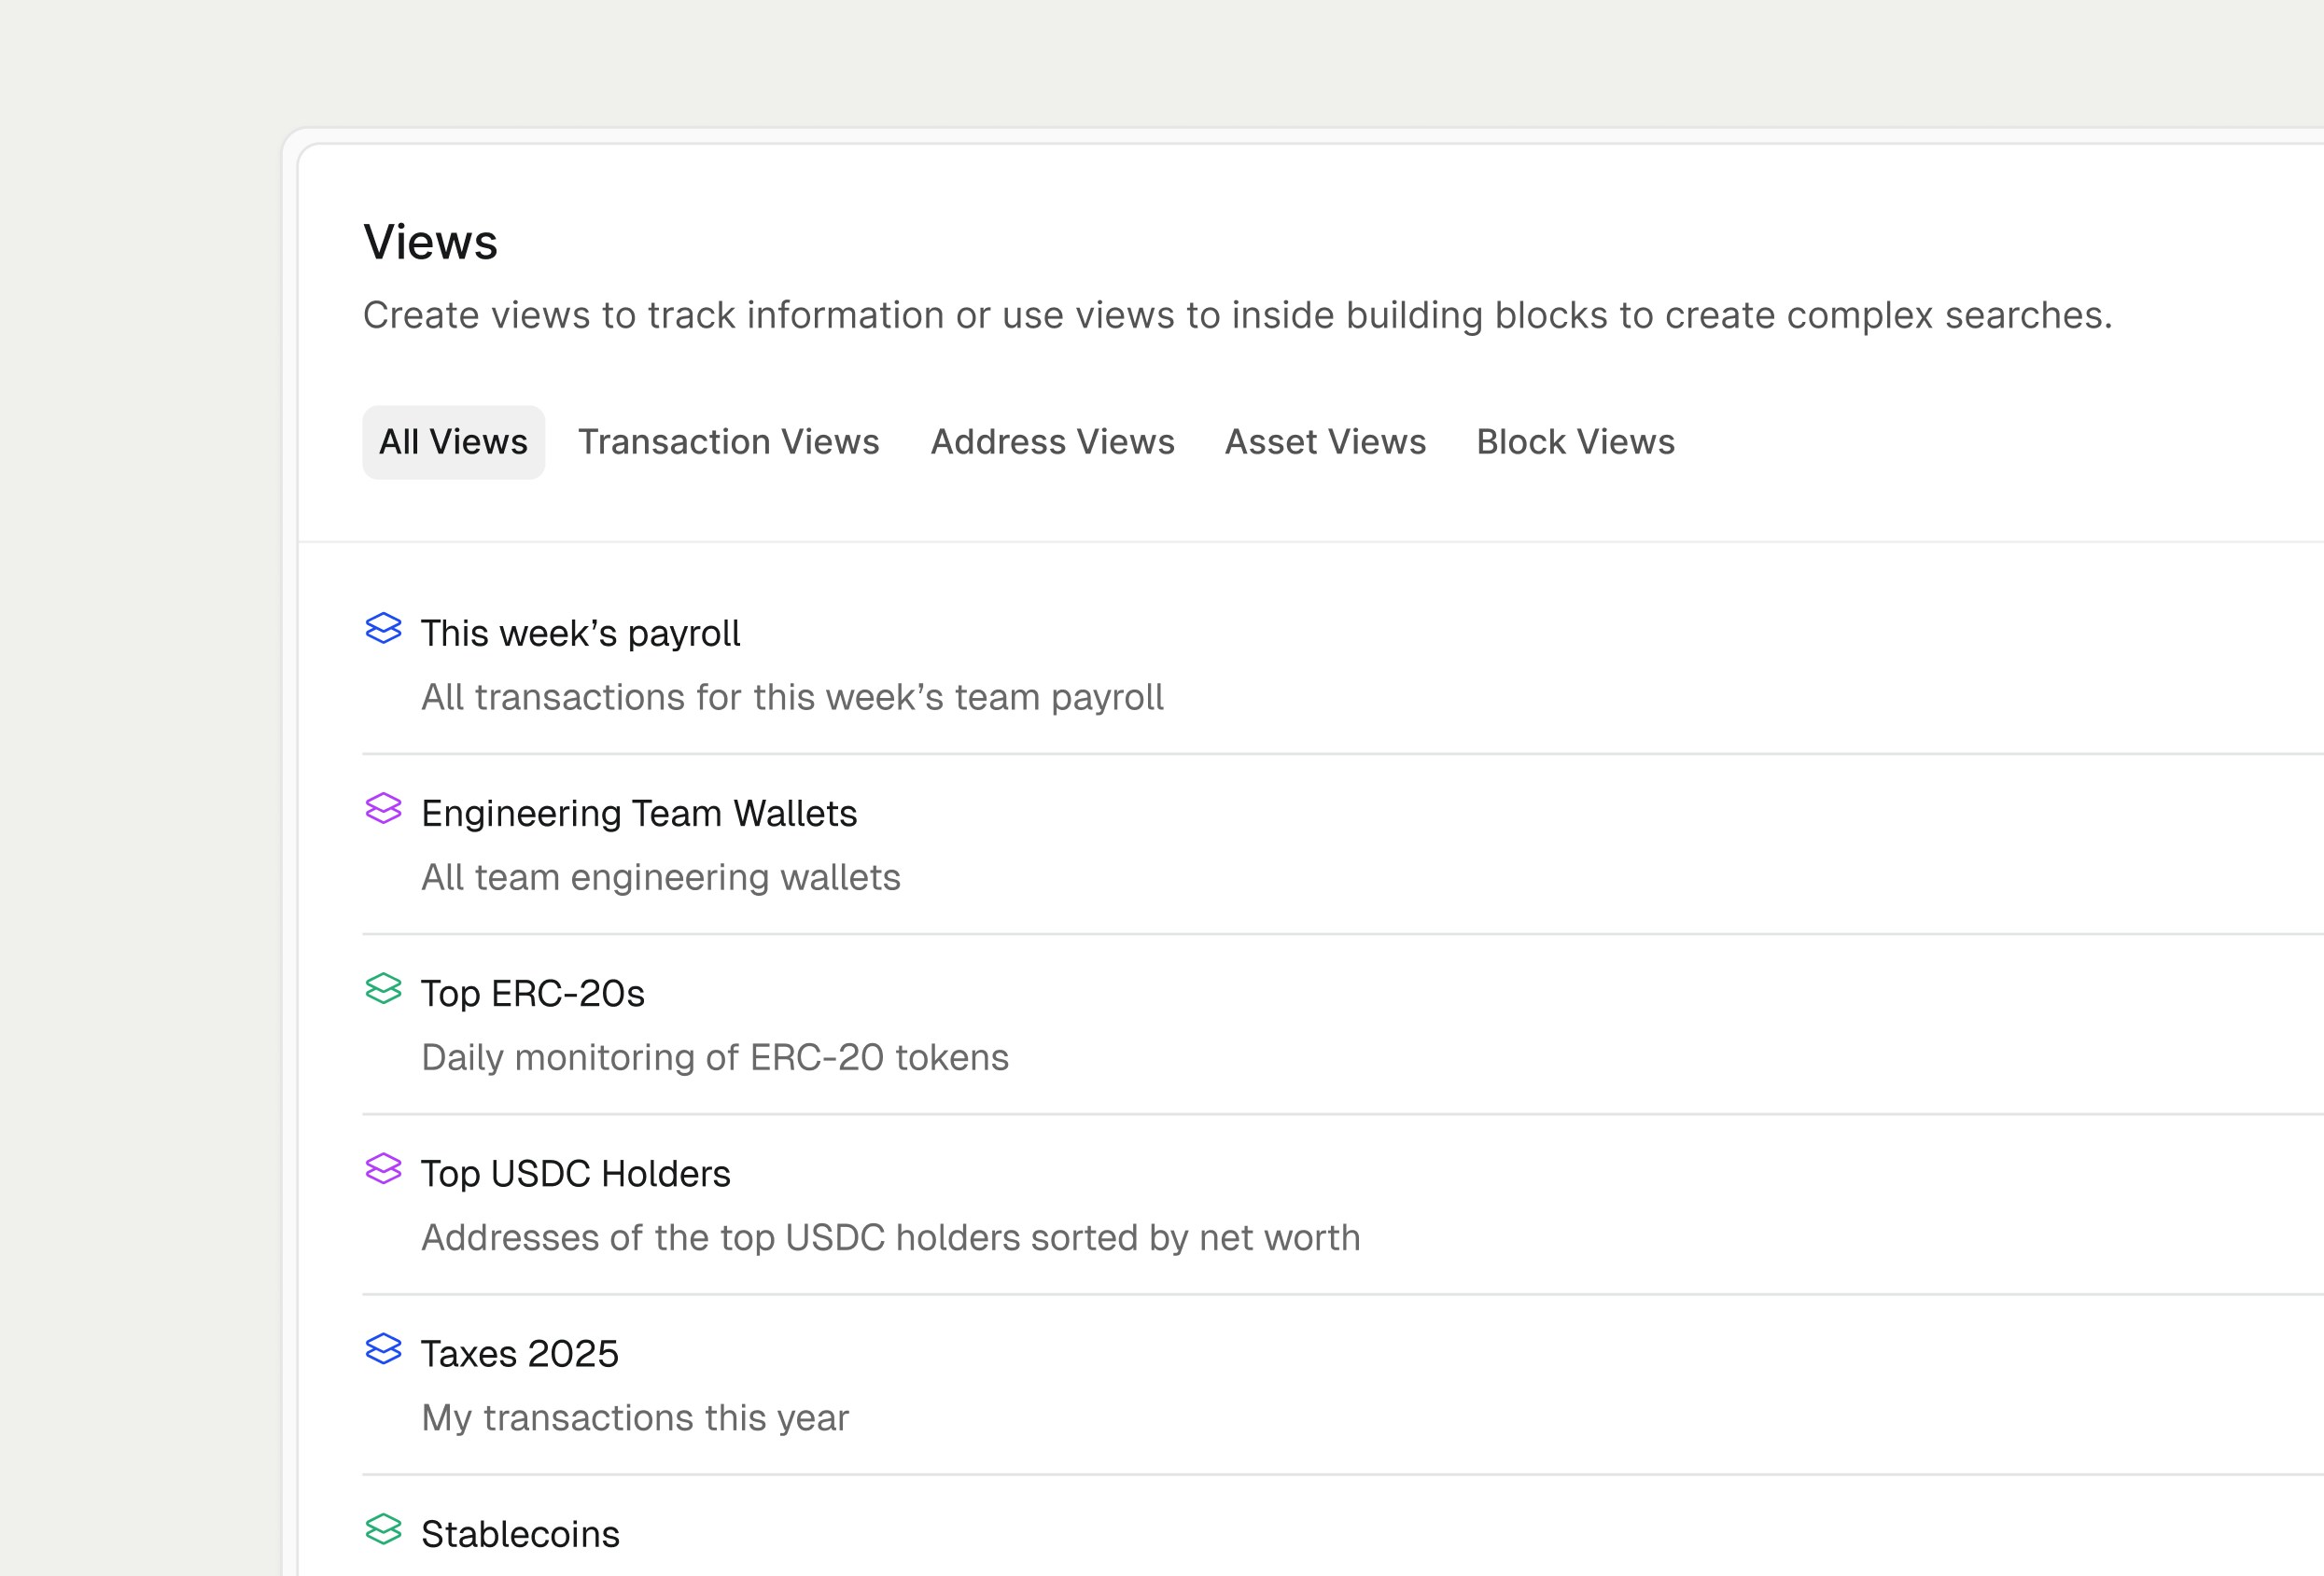Click the Views page heading
The width and height of the screenshot is (2324, 1576).
click(430, 241)
